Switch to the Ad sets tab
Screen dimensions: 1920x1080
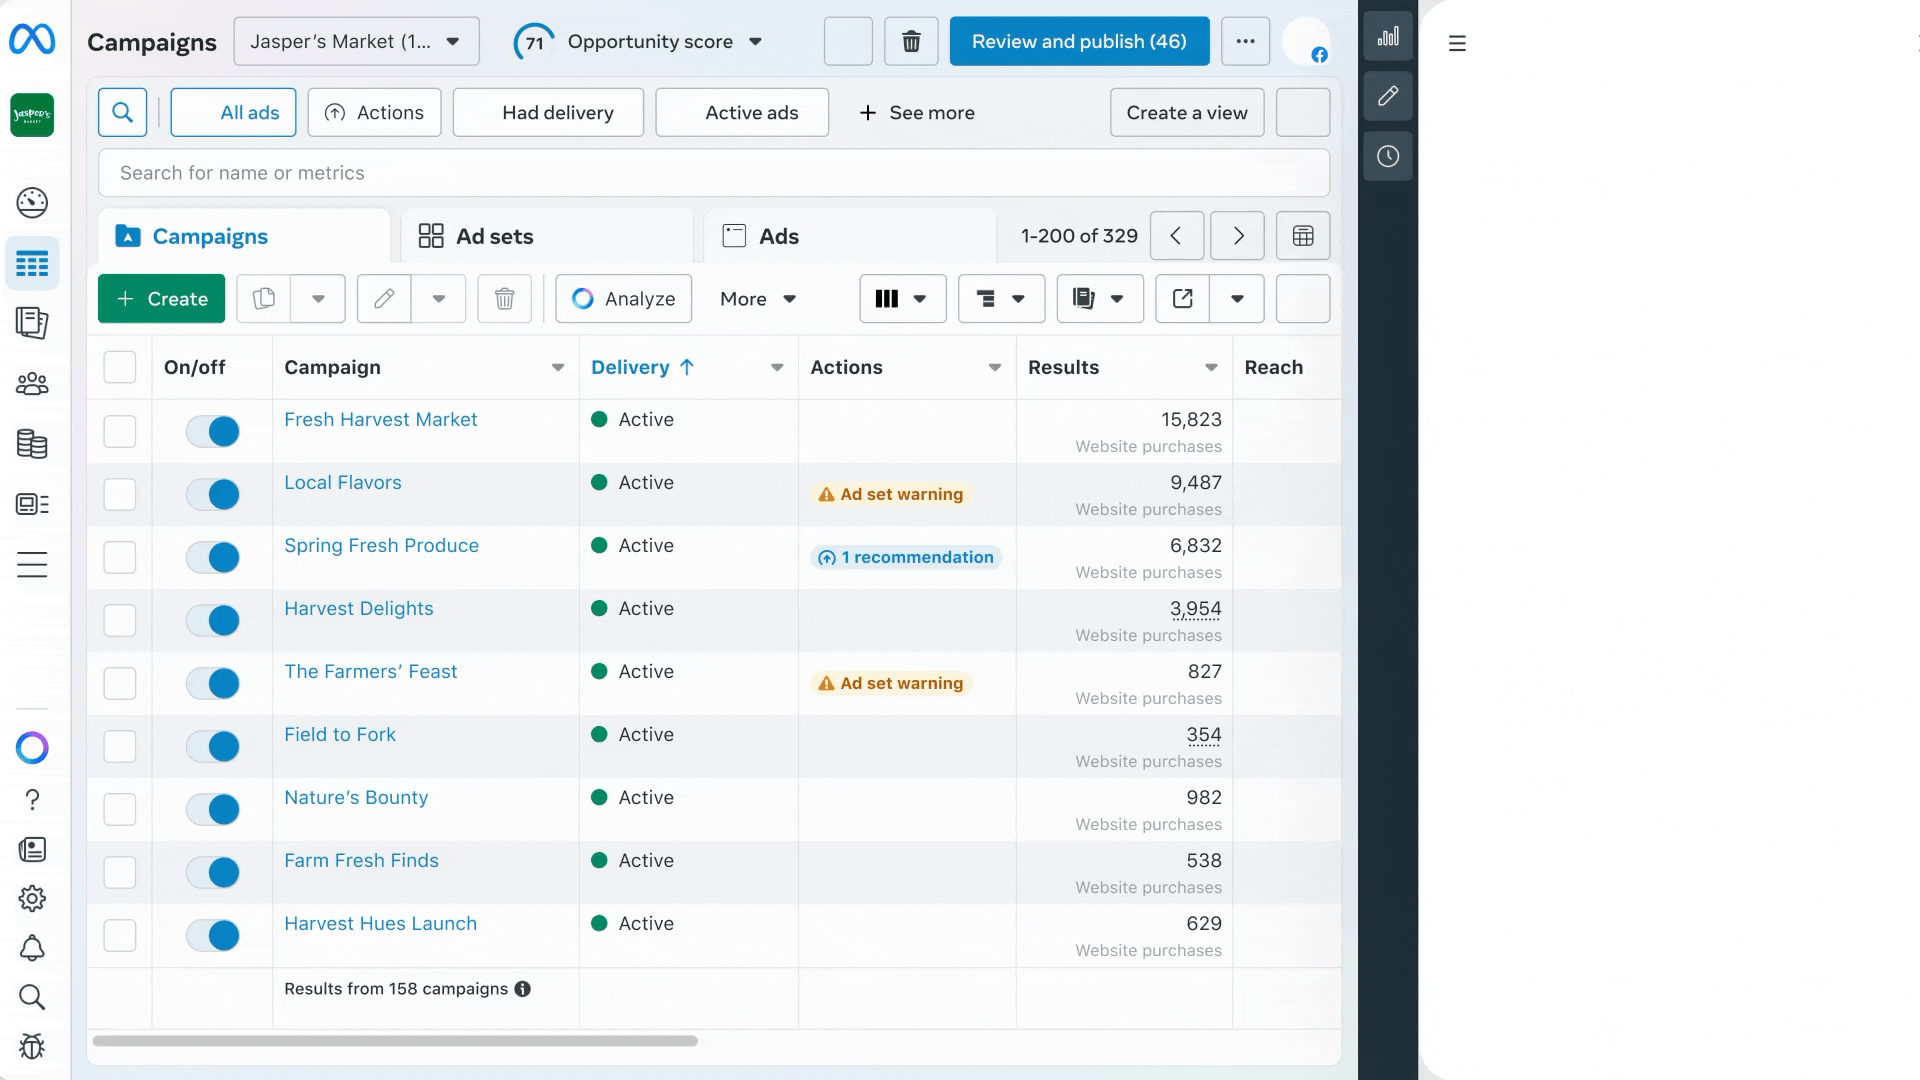(476, 237)
